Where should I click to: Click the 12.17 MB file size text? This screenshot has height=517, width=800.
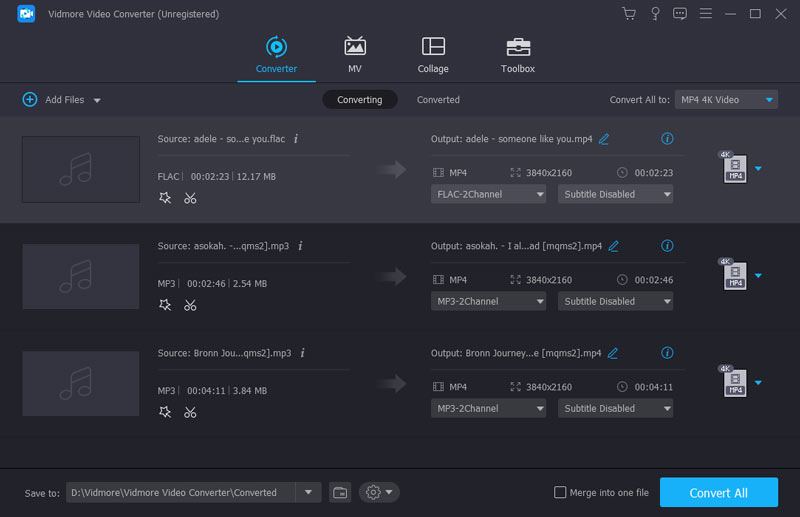click(256, 177)
